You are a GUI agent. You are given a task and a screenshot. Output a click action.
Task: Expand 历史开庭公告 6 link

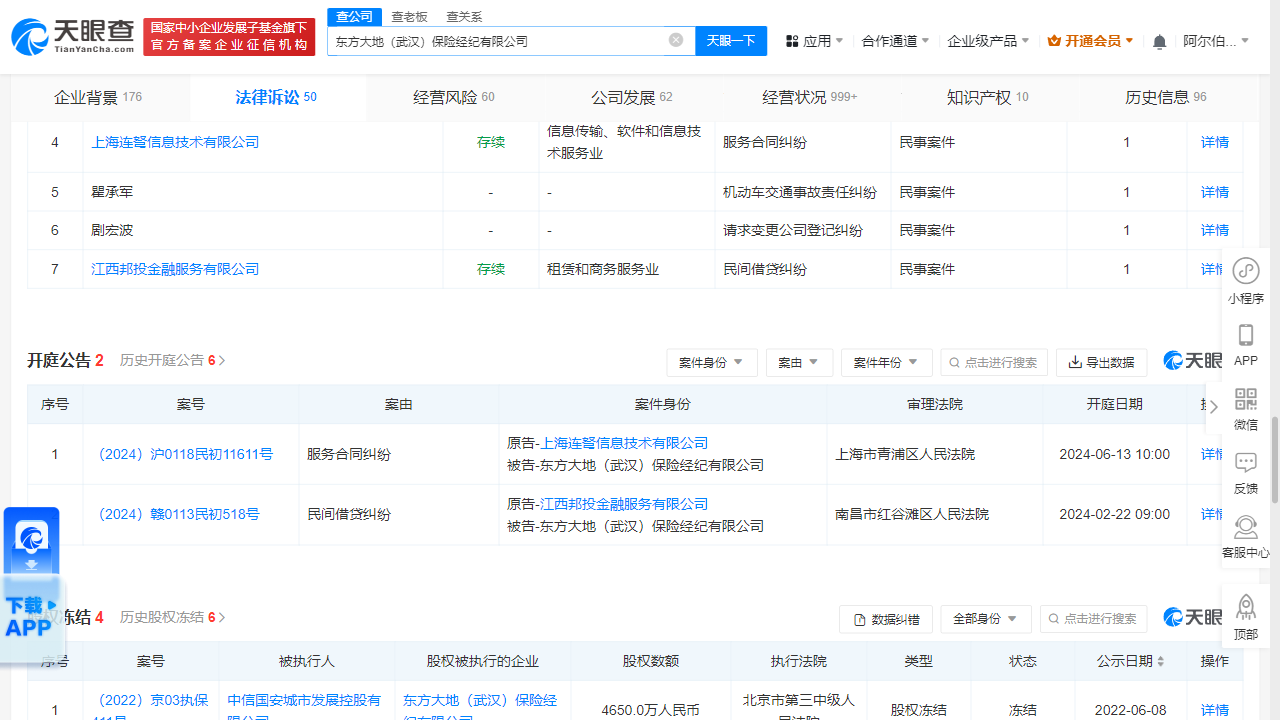tap(172, 360)
